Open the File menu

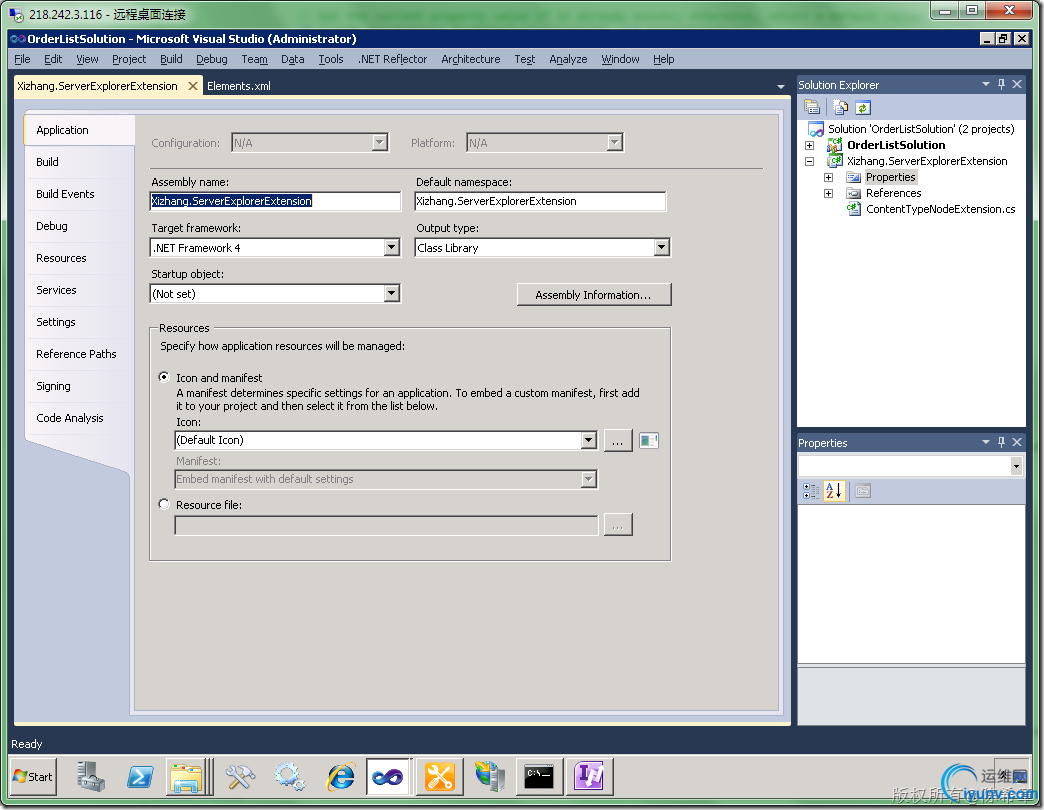[22, 59]
